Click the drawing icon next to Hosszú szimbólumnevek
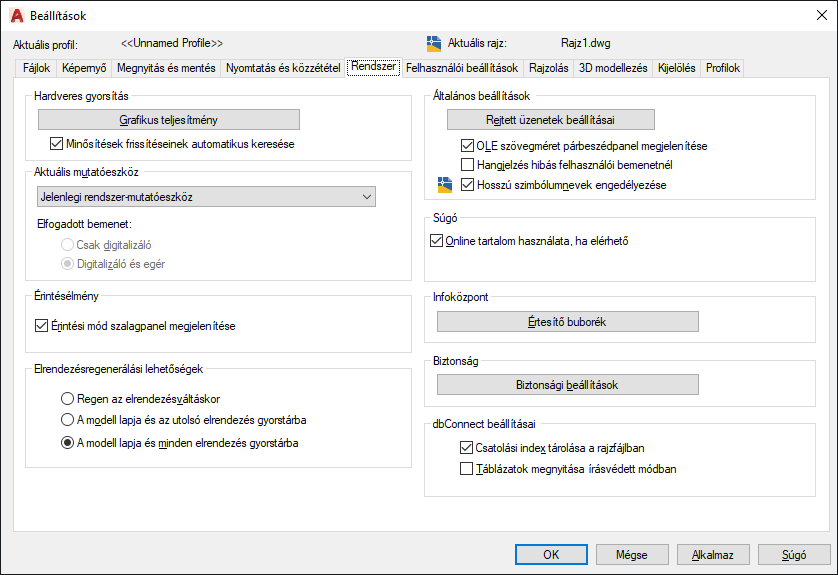Image resolution: width=838 pixels, height=575 pixels. pyautogui.click(x=445, y=185)
